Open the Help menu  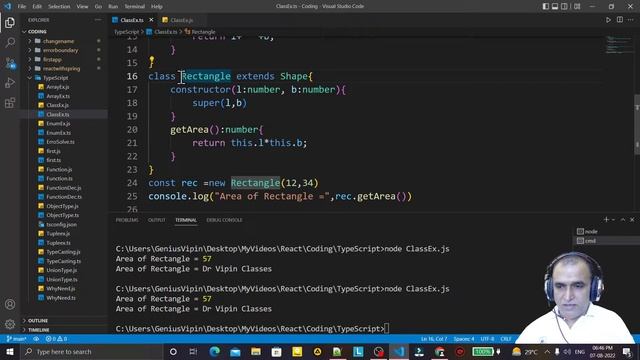[157, 7]
